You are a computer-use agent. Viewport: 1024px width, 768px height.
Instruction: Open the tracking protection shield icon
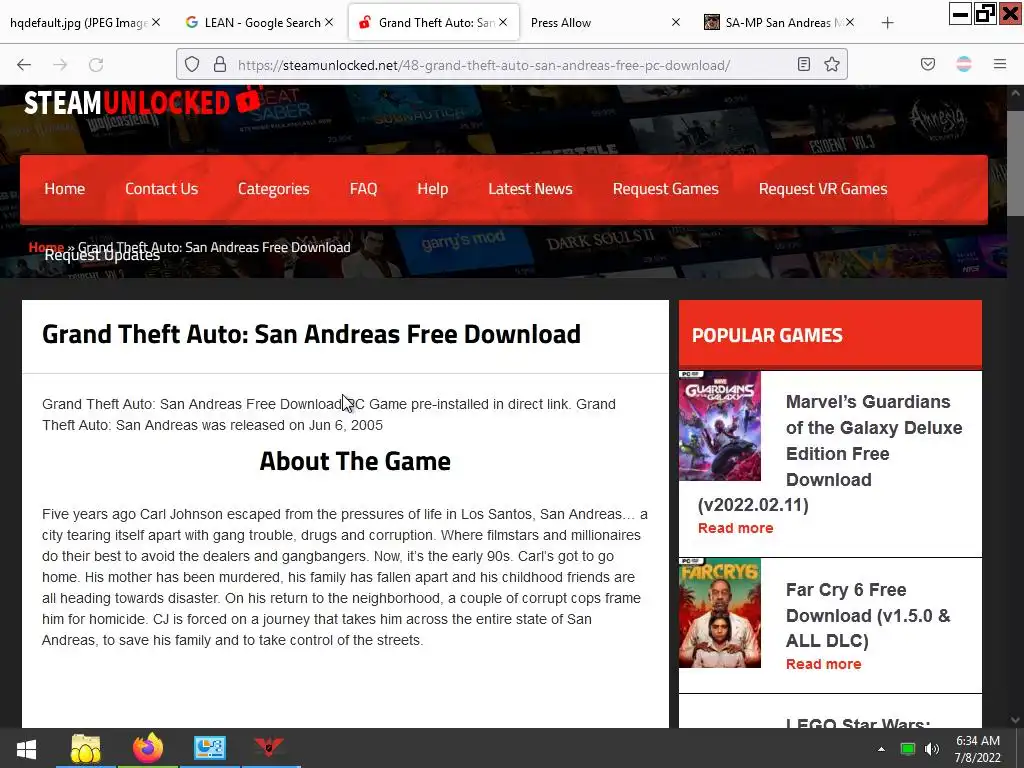191,64
